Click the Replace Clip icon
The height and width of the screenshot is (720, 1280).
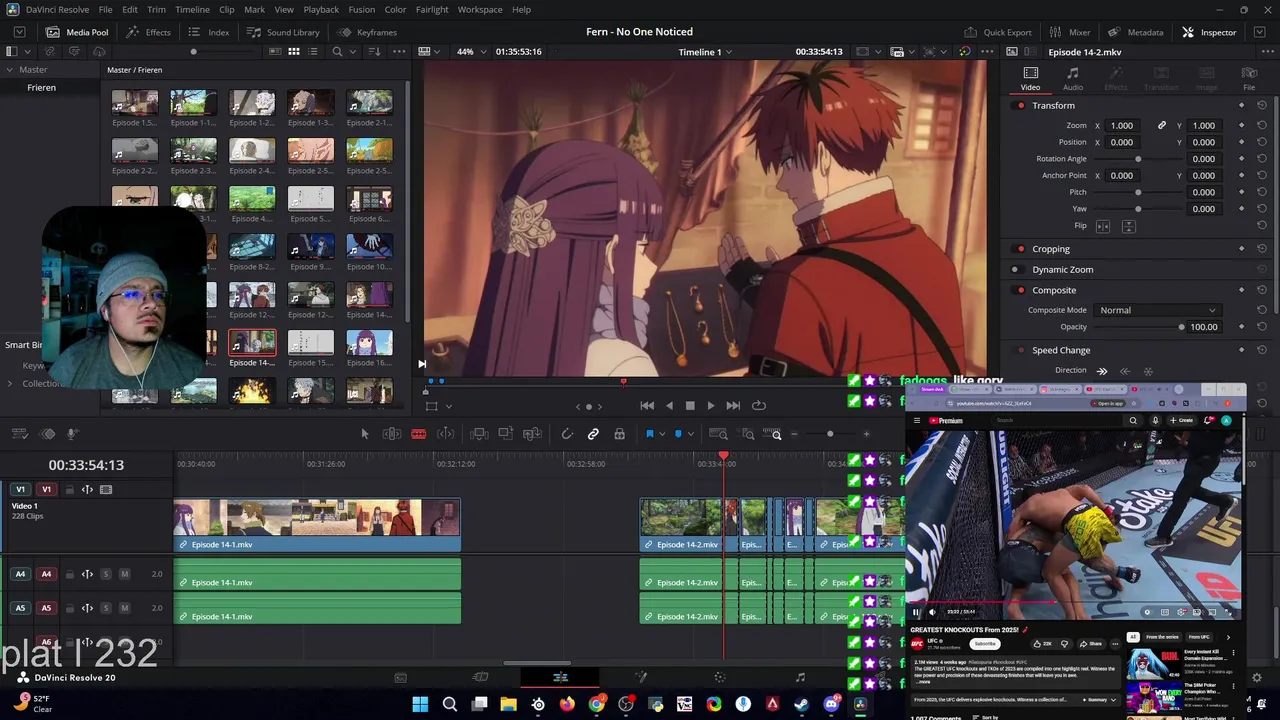tap(532, 434)
